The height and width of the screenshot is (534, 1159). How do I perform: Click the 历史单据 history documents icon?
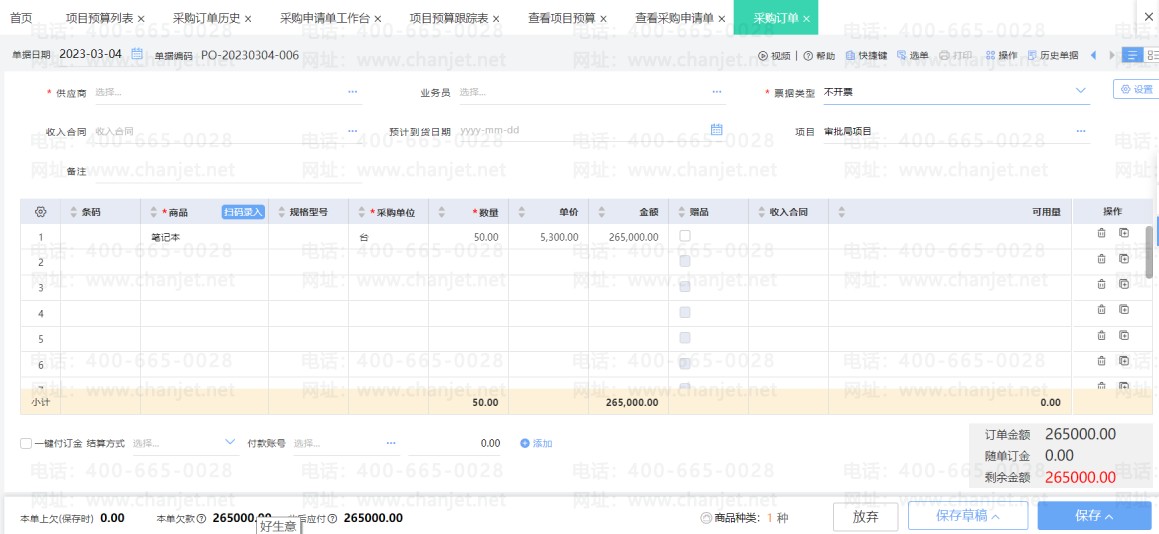tap(1032, 55)
